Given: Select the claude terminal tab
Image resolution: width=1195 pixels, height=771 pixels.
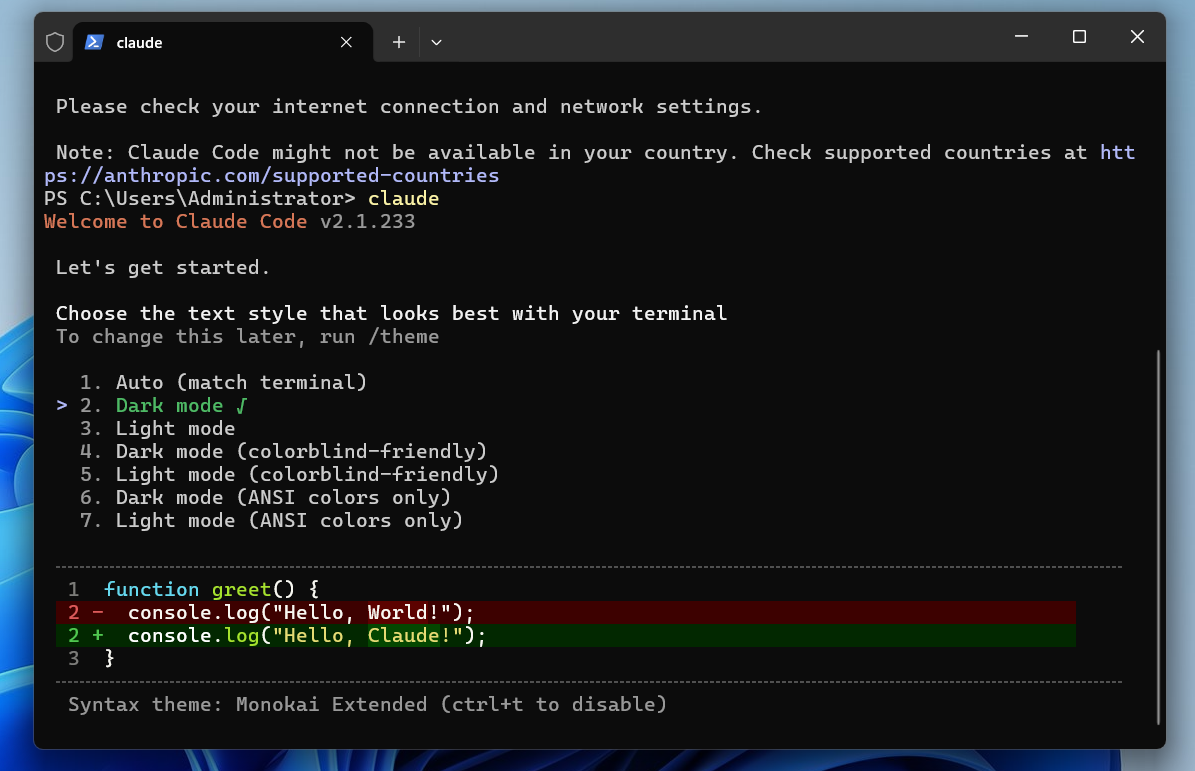Looking at the screenshot, I should (x=223, y=42).
